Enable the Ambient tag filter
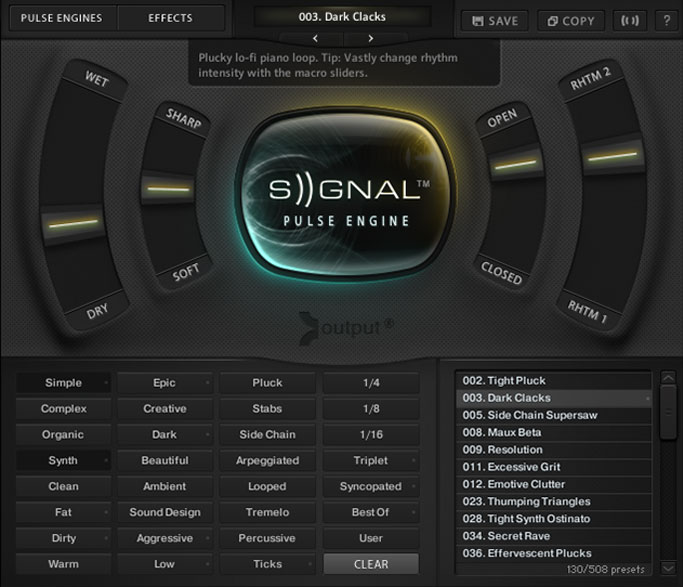Image resolution: width=683 pixels, height=587 pixels. tap(165, 486)
